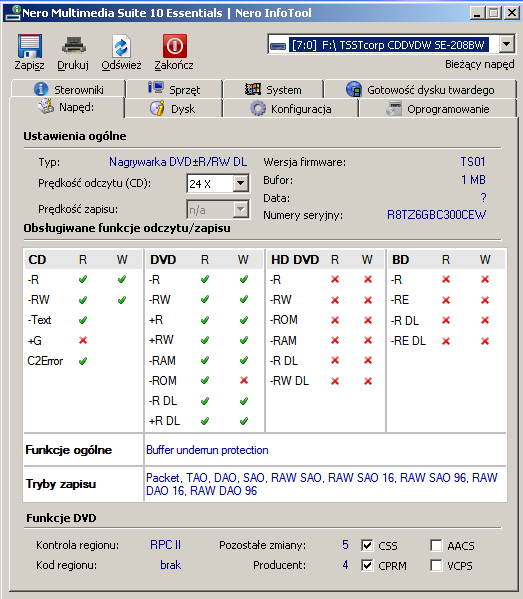523x599 pixels.
Task: Switch to the Sprzęt tab
Action: pyautogui.click(x=174, y=89)
